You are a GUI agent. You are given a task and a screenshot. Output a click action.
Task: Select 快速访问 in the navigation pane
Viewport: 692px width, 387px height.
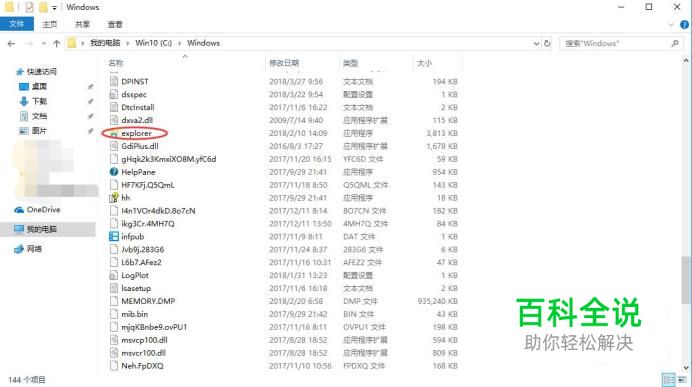click(x=41, y=71)
